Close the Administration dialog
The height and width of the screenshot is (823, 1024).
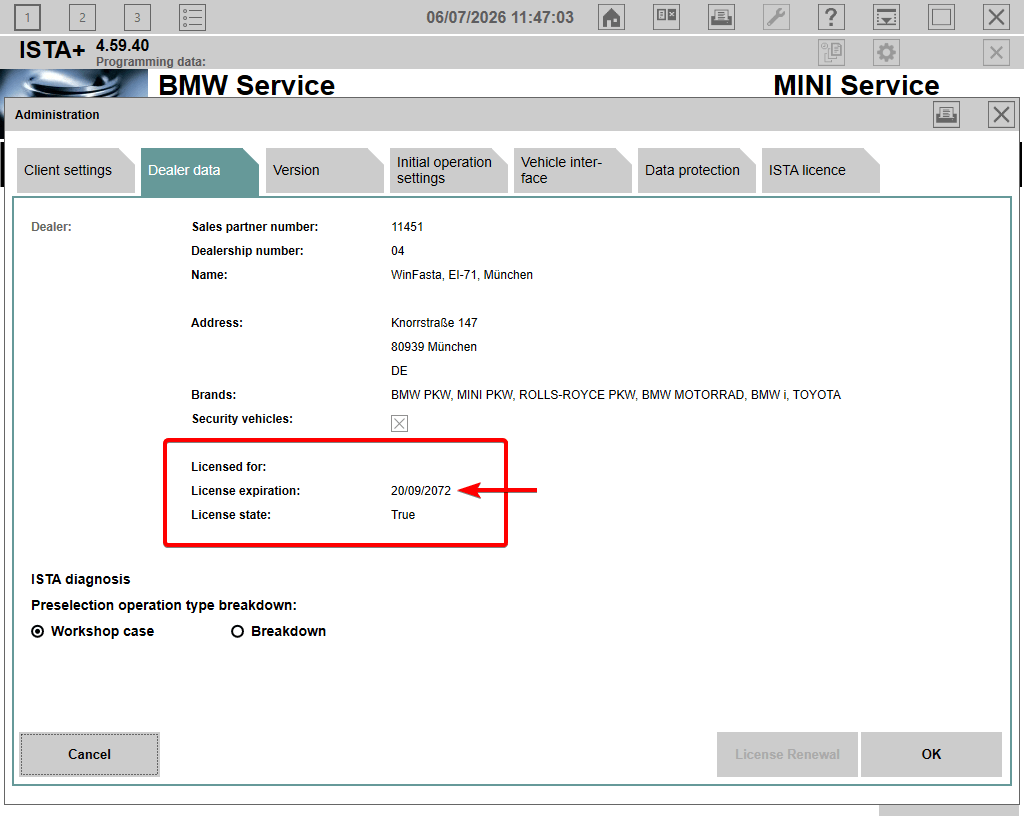[x=1001, y=115]
